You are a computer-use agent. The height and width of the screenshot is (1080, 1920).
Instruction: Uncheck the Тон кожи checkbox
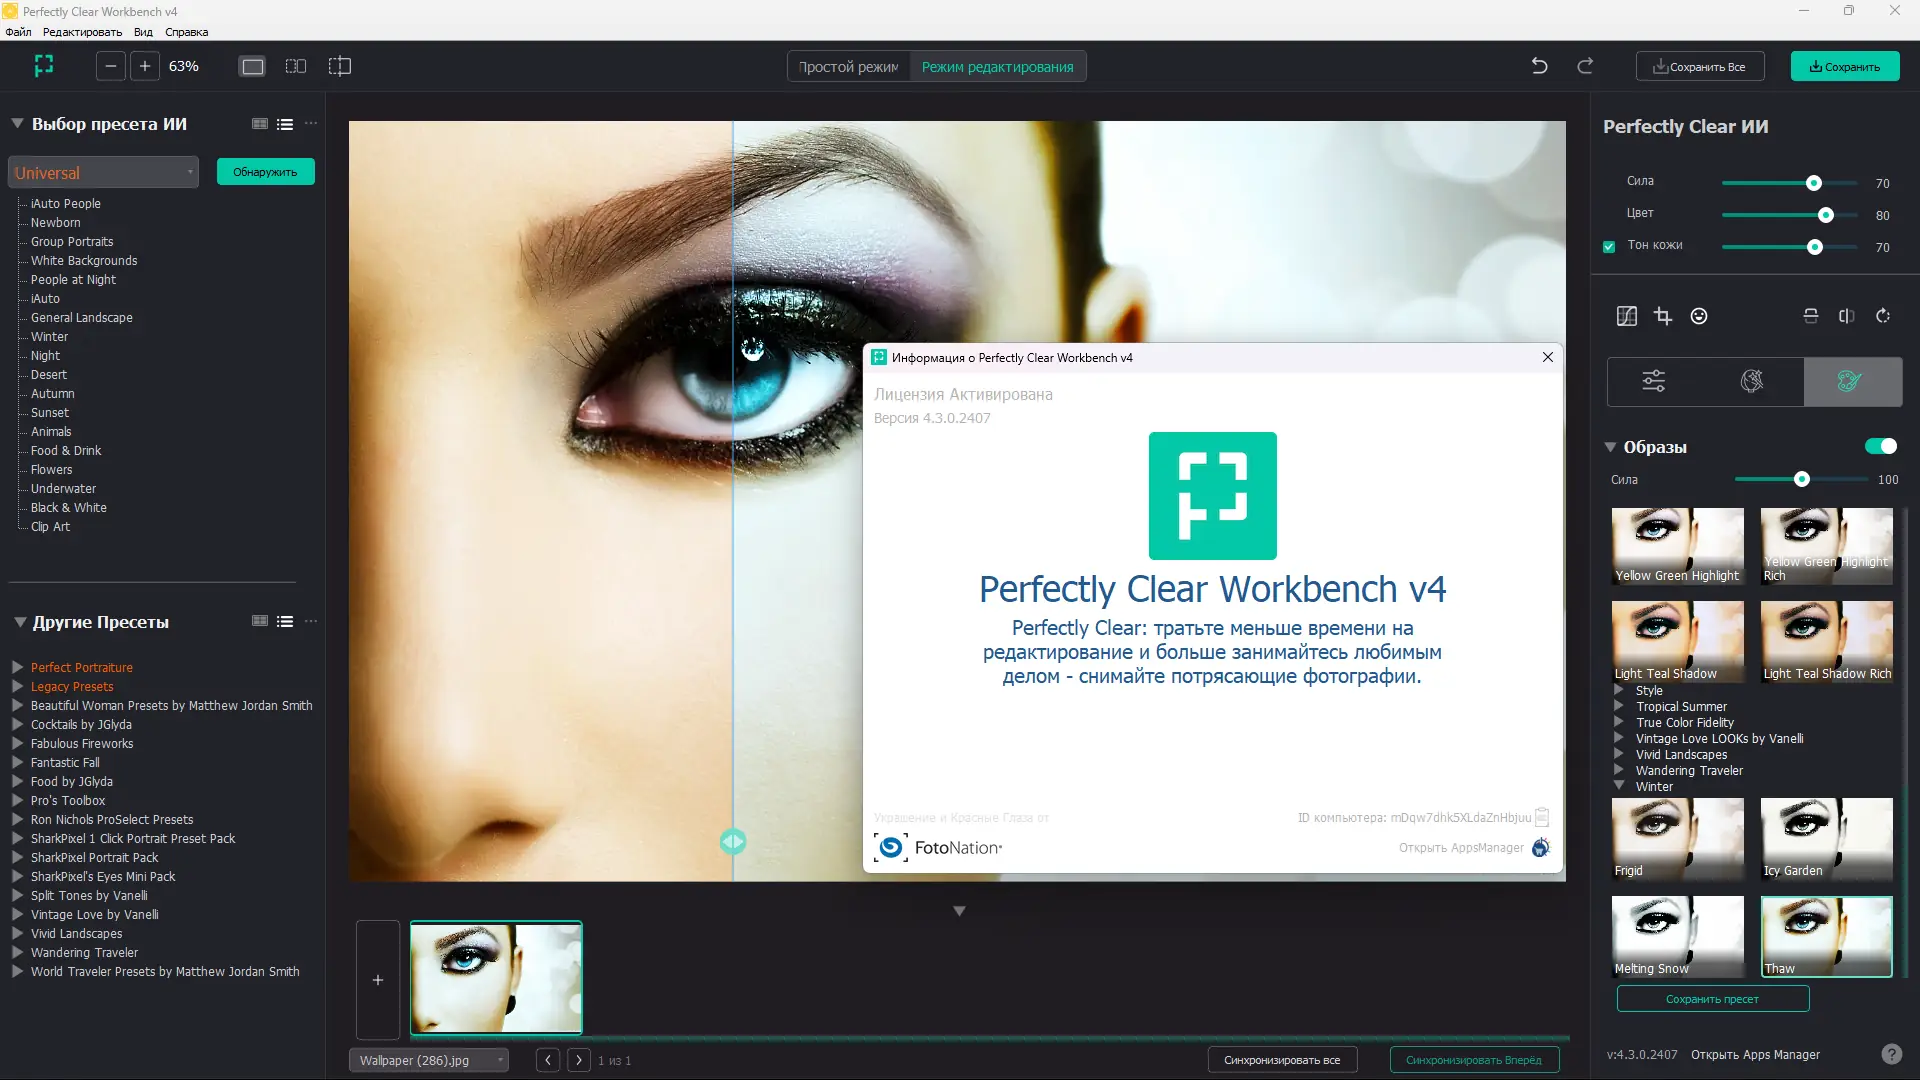[1609, 246]
